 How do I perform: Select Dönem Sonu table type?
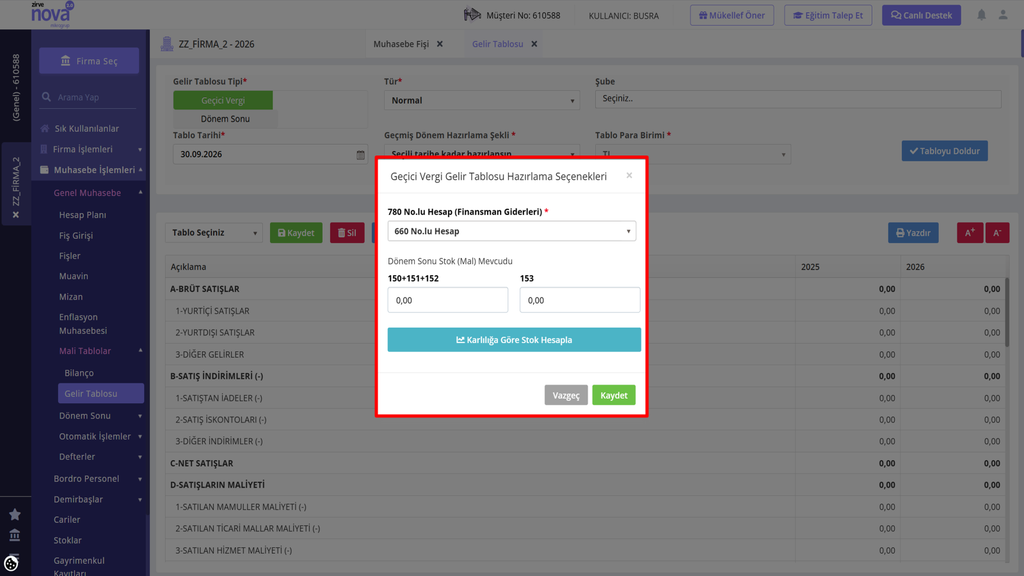[x=225, y=119]
